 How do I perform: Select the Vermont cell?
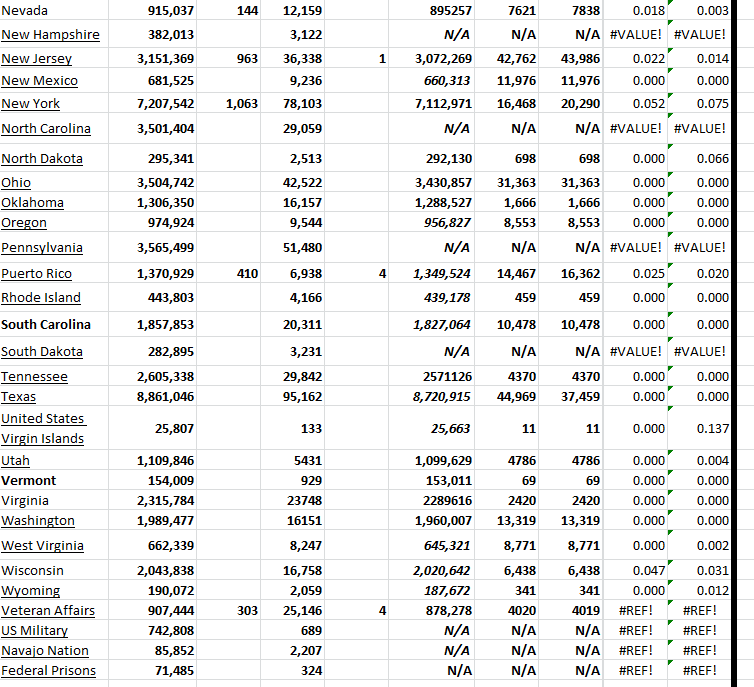pos(54,481)
